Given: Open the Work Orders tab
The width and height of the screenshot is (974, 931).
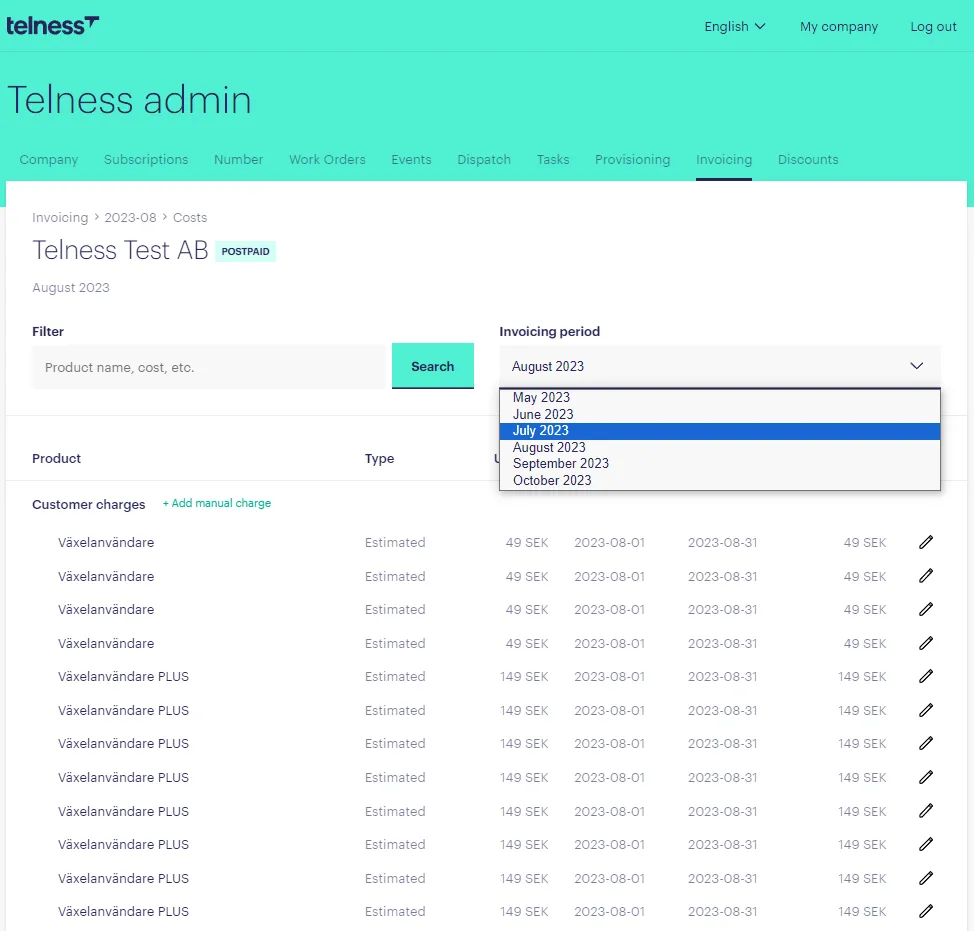Looking at the screenshot, I should click(327, 160).
